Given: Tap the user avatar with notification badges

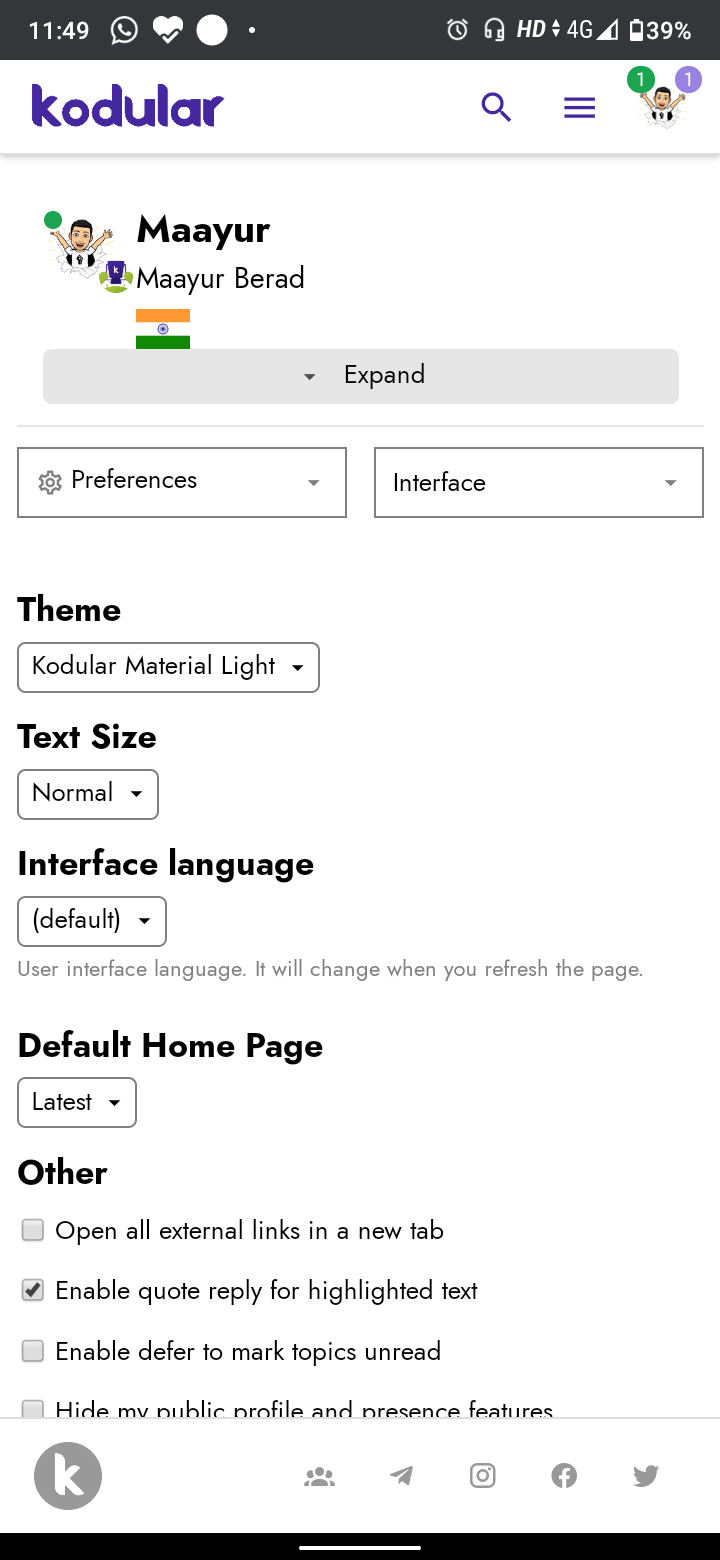Looking at the screenshot, I should [662, 103].
